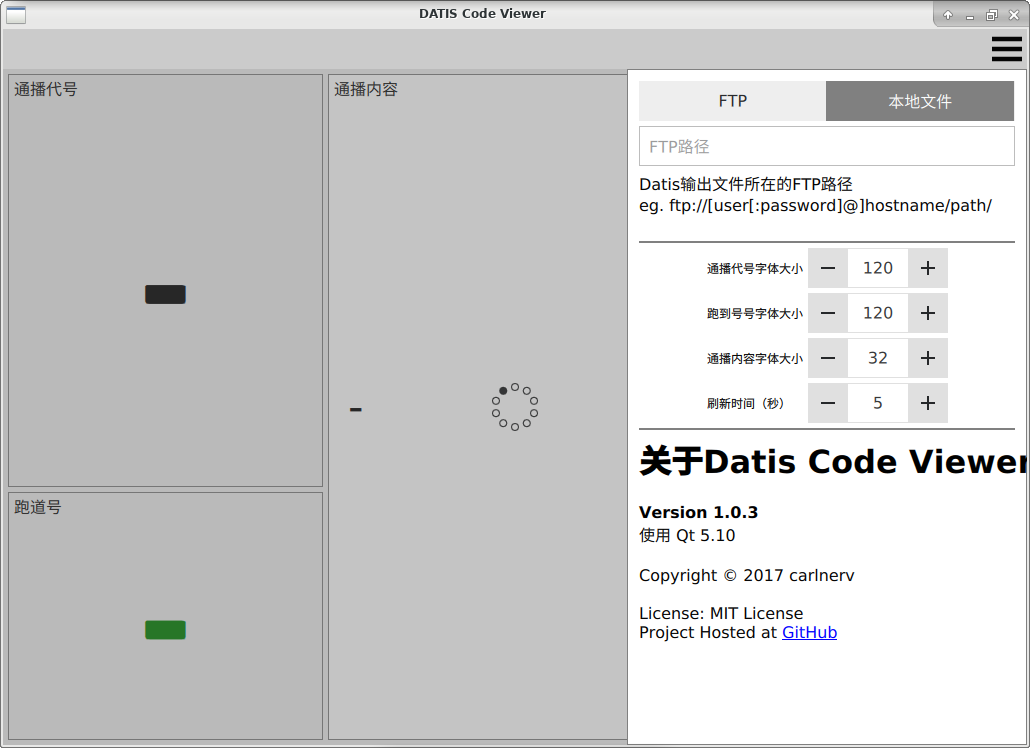The height and width of the screenshot is (748, 1030).
Task: Reduce 通播内容字体大小 using minus button
Action: (828, 358)
